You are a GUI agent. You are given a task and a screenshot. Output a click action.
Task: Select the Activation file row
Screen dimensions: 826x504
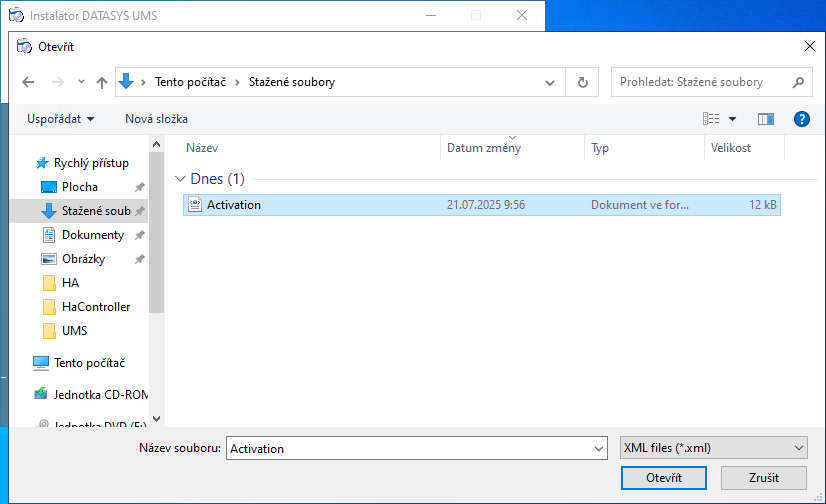pos(481,205)
